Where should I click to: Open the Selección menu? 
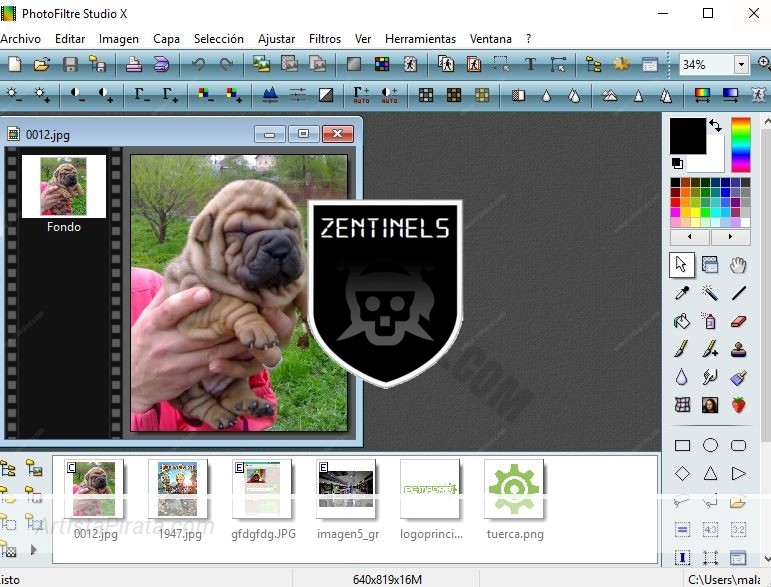219,39
